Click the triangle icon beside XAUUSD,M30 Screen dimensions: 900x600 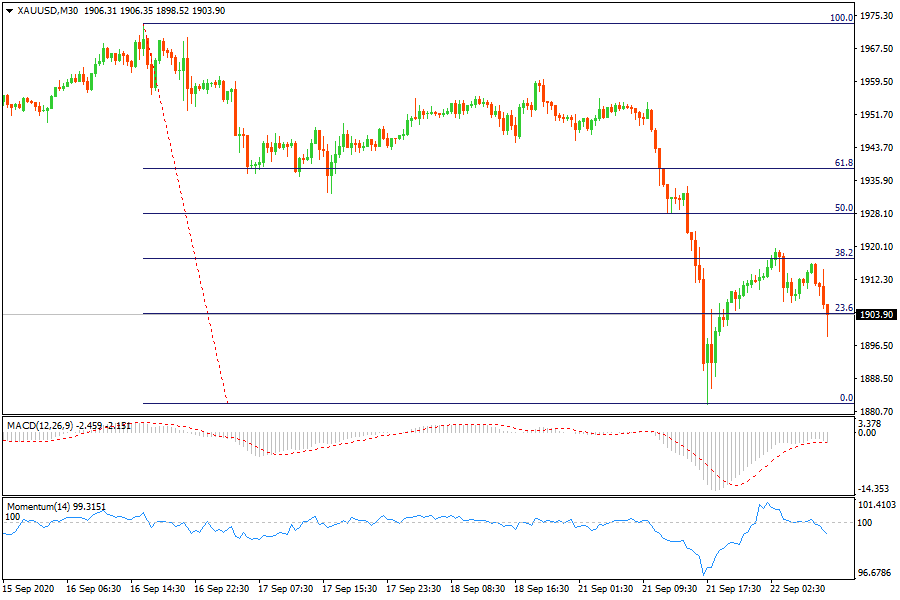[x=9, y=10]
